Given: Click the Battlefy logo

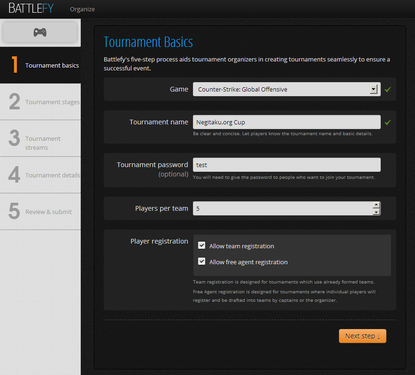Looking at the screenshot, I should [x=31, y=8].
